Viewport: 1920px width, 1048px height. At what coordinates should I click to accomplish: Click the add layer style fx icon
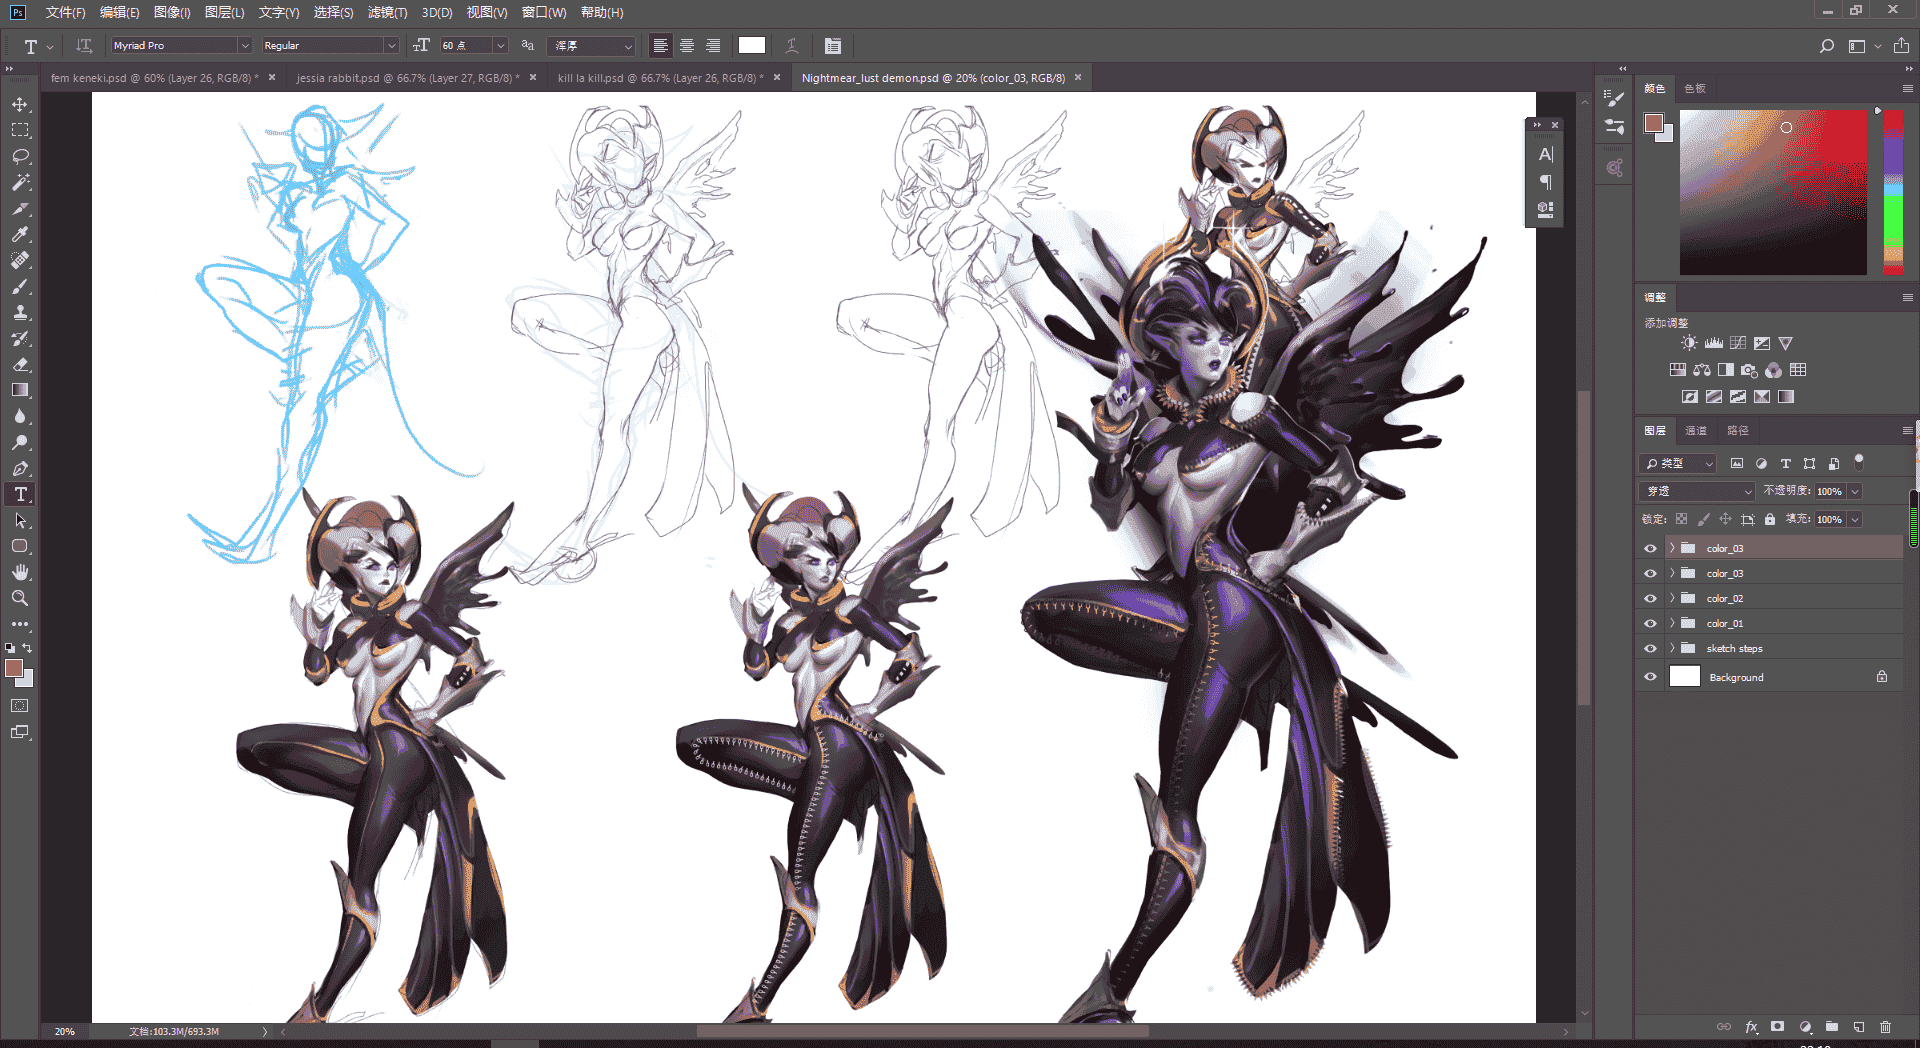click(1751, 1027)
